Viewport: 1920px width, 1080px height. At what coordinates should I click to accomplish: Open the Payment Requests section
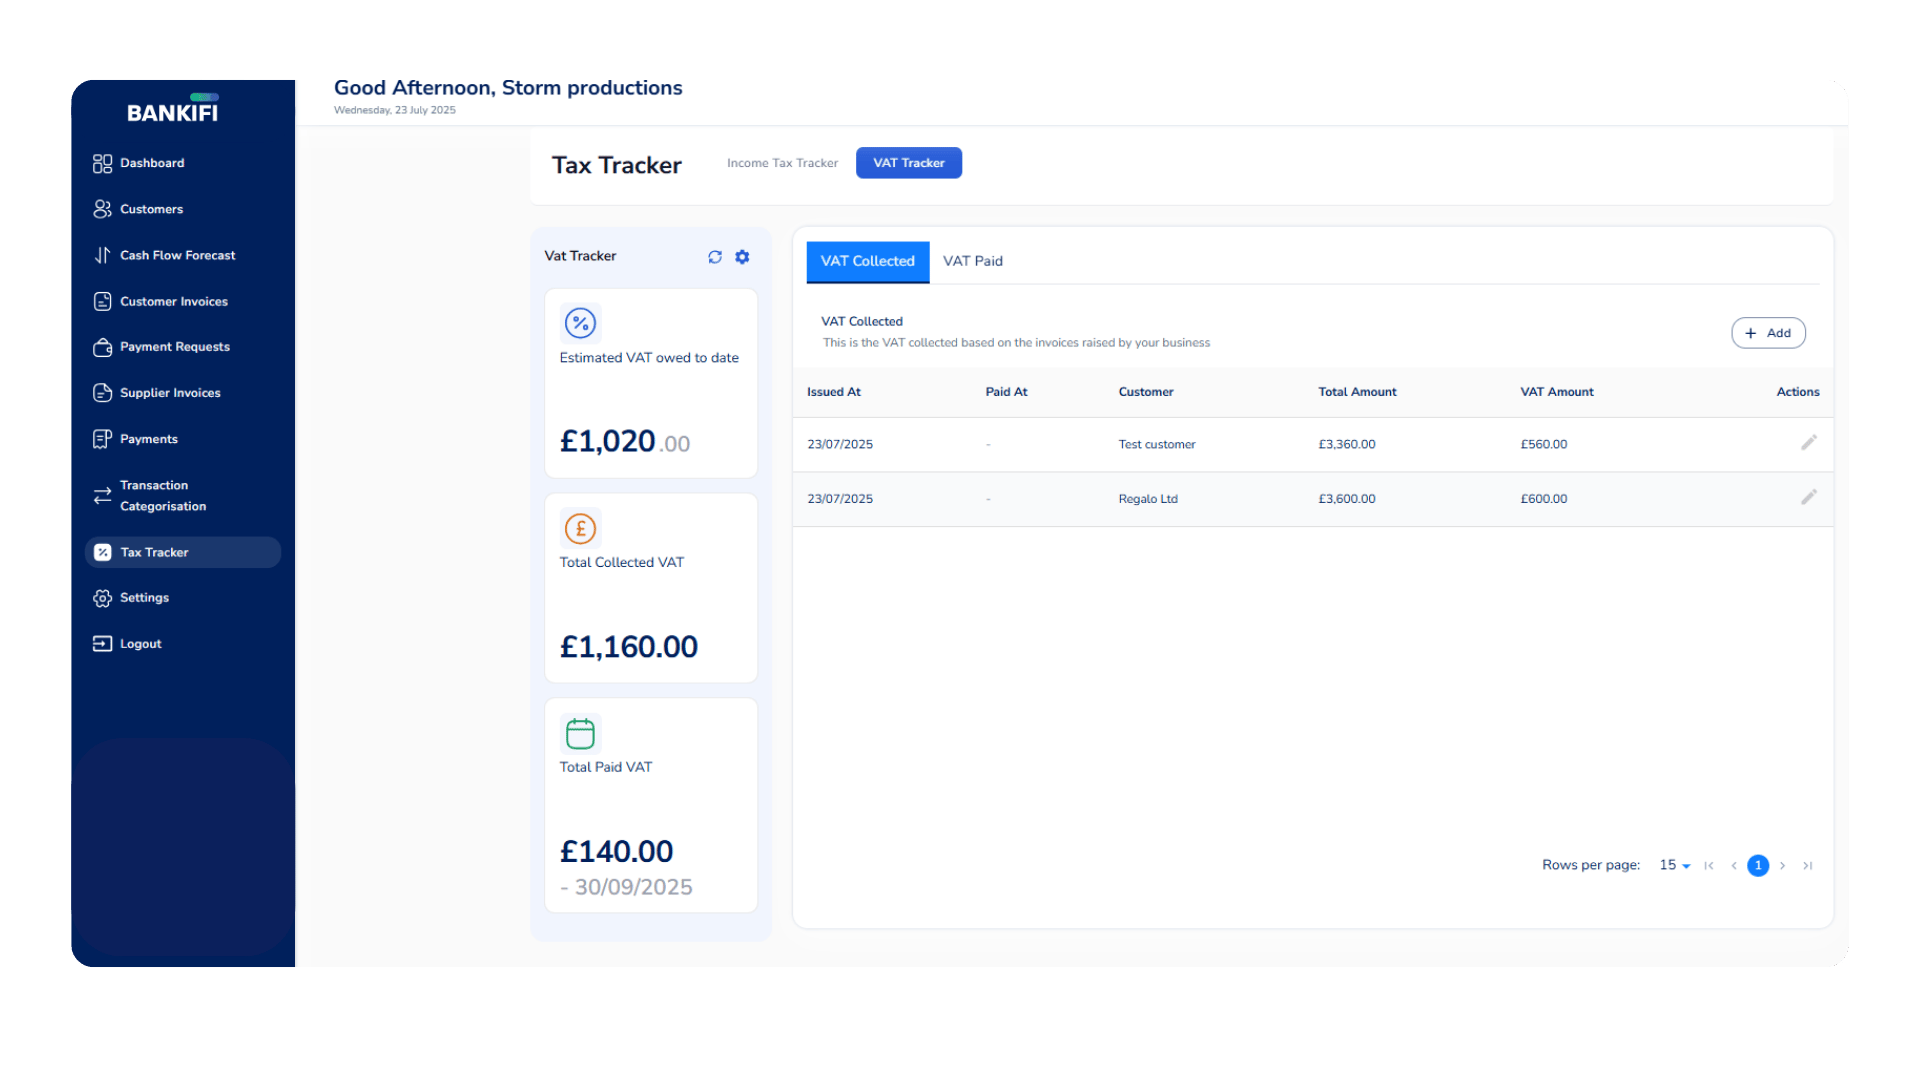coord(175,347)
